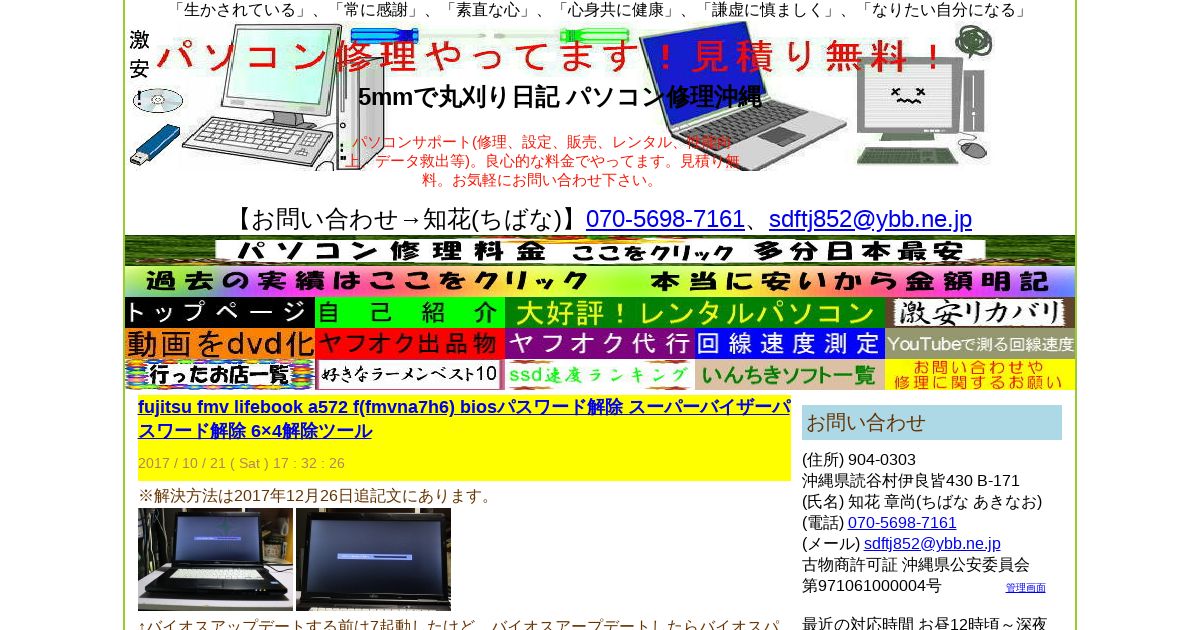Image resolution: width=1200 pixels, height=630 pixels.
Task: Open the 過去の実績 past results banner
Action: [600, 281]
